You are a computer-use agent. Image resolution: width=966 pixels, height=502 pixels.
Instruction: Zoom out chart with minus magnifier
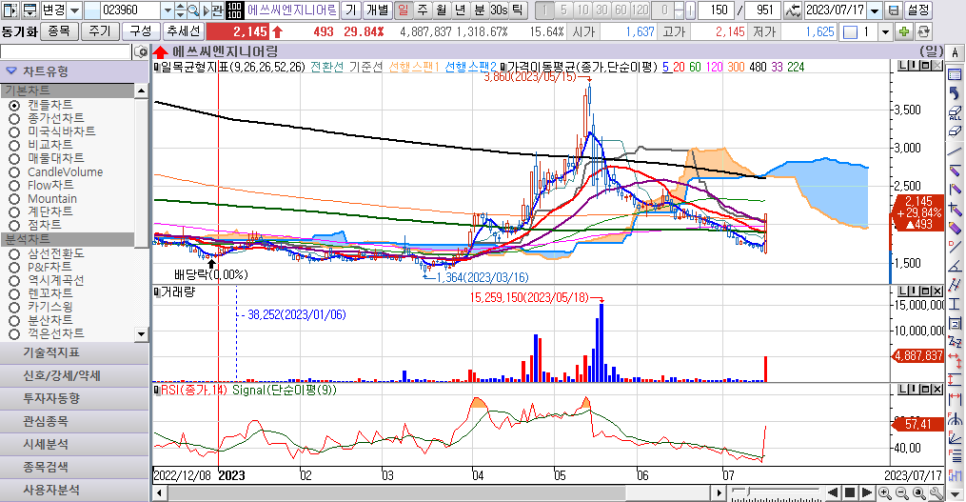pos(902,493)
